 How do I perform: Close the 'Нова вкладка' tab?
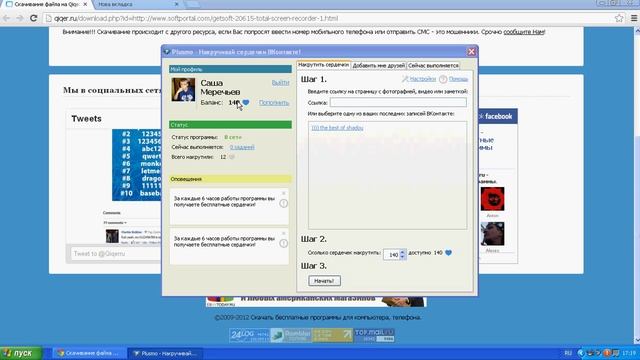tap(176, 4)
